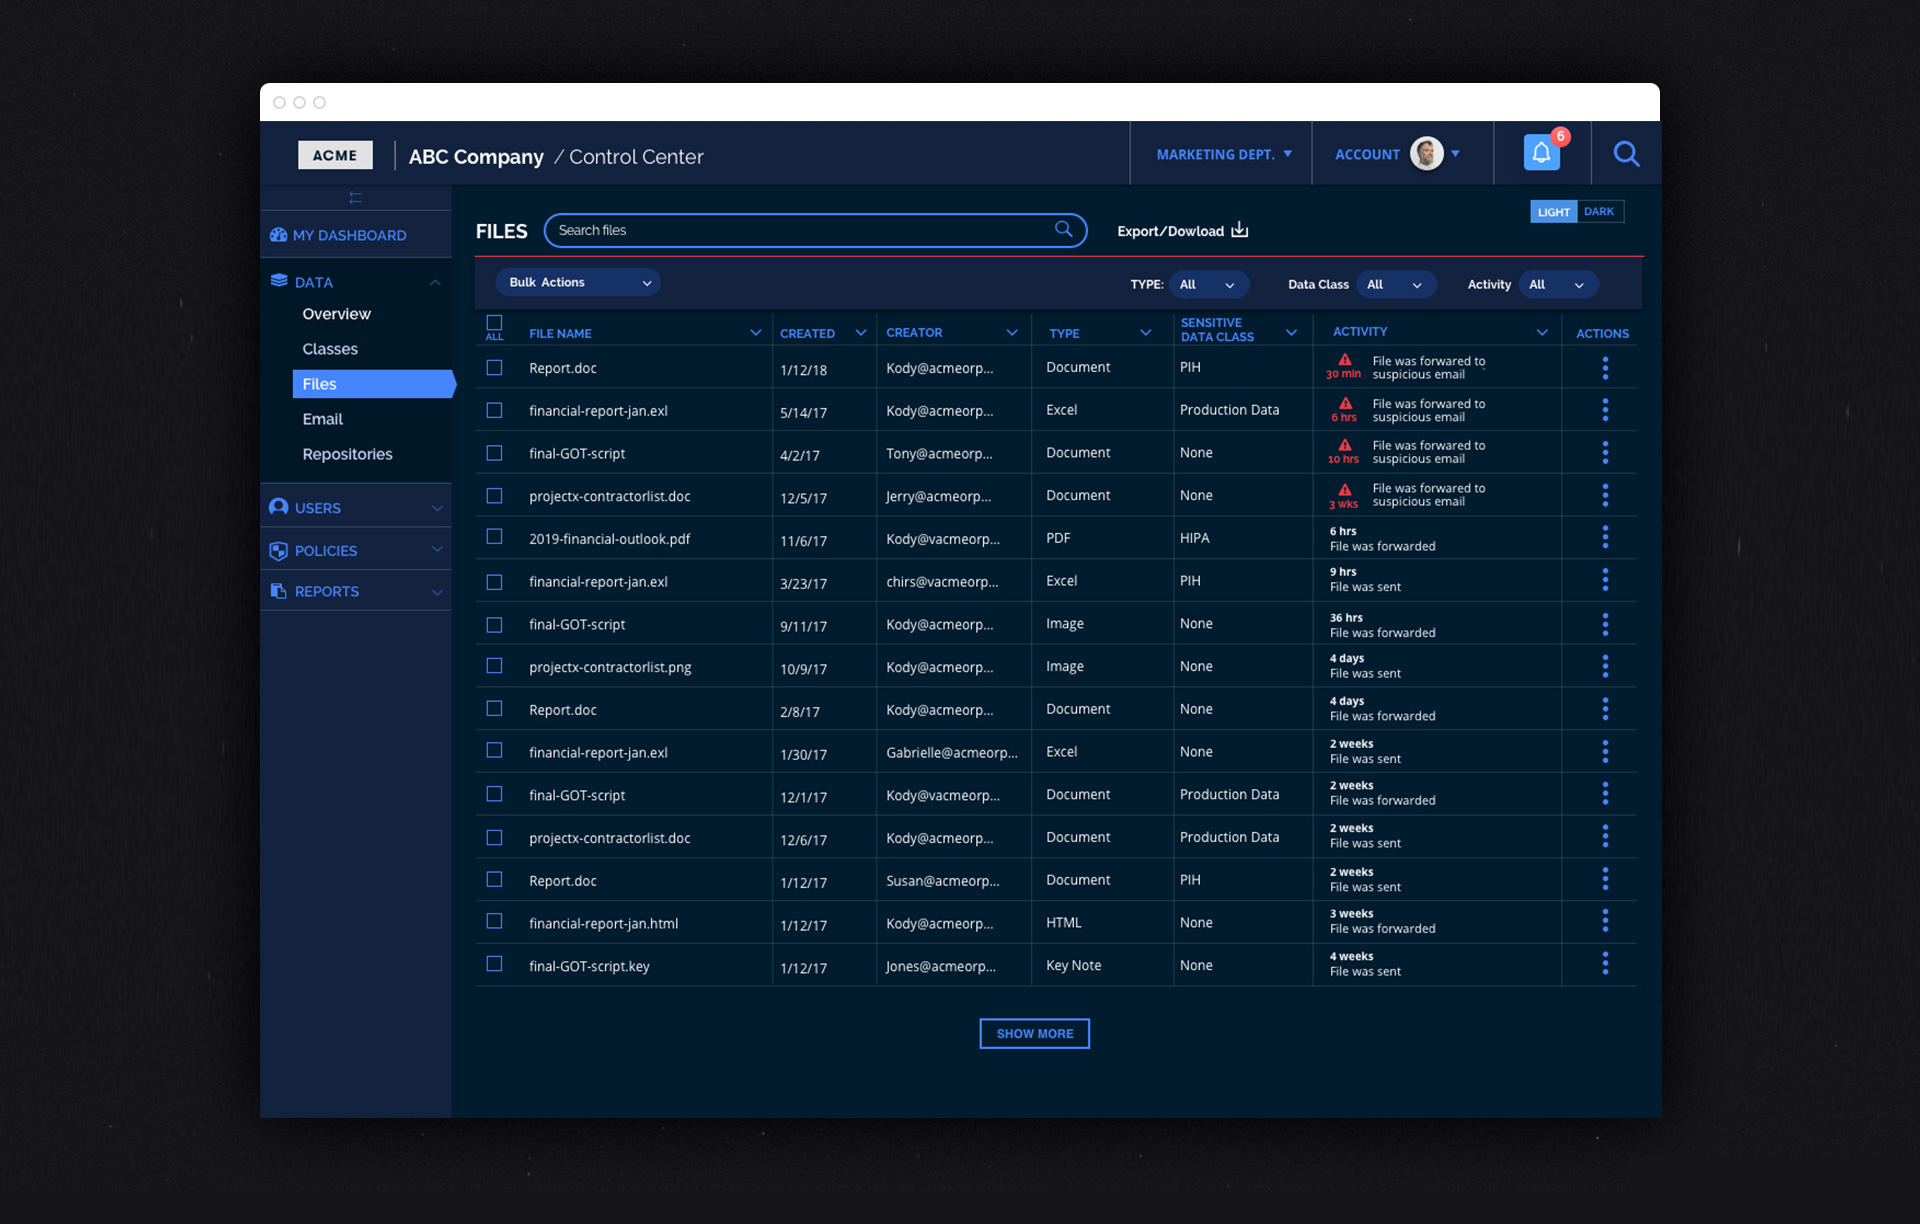This screenshot has height=1224, width=1920.
Task: Check the box for Report.doc created 1/12/18
Action: pos(494,368)
